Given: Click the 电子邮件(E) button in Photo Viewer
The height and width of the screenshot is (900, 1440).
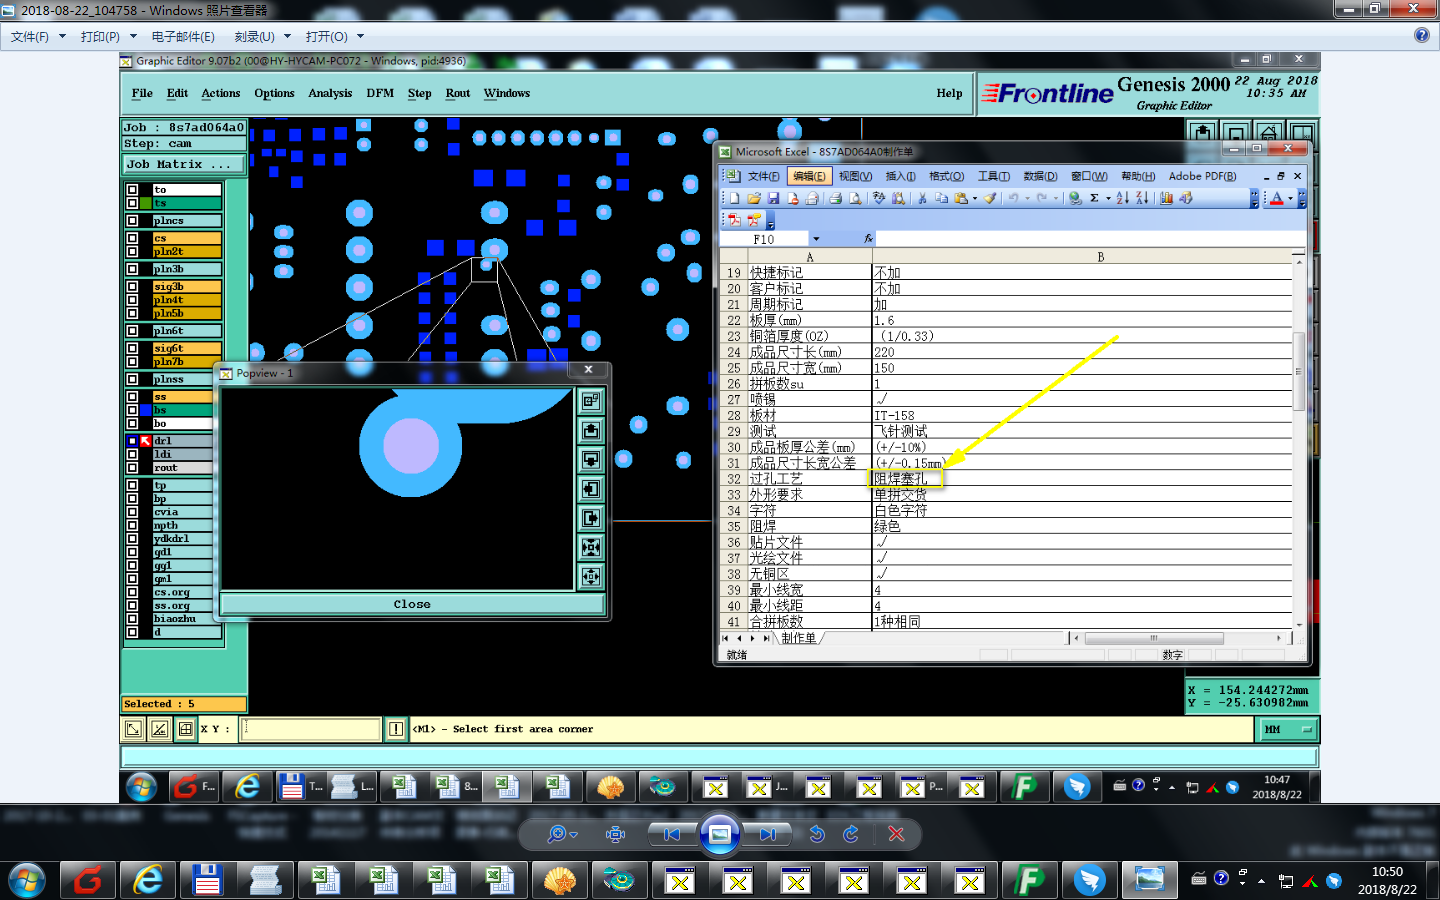Looking at the screenshot, I should [x=183, y=36].
